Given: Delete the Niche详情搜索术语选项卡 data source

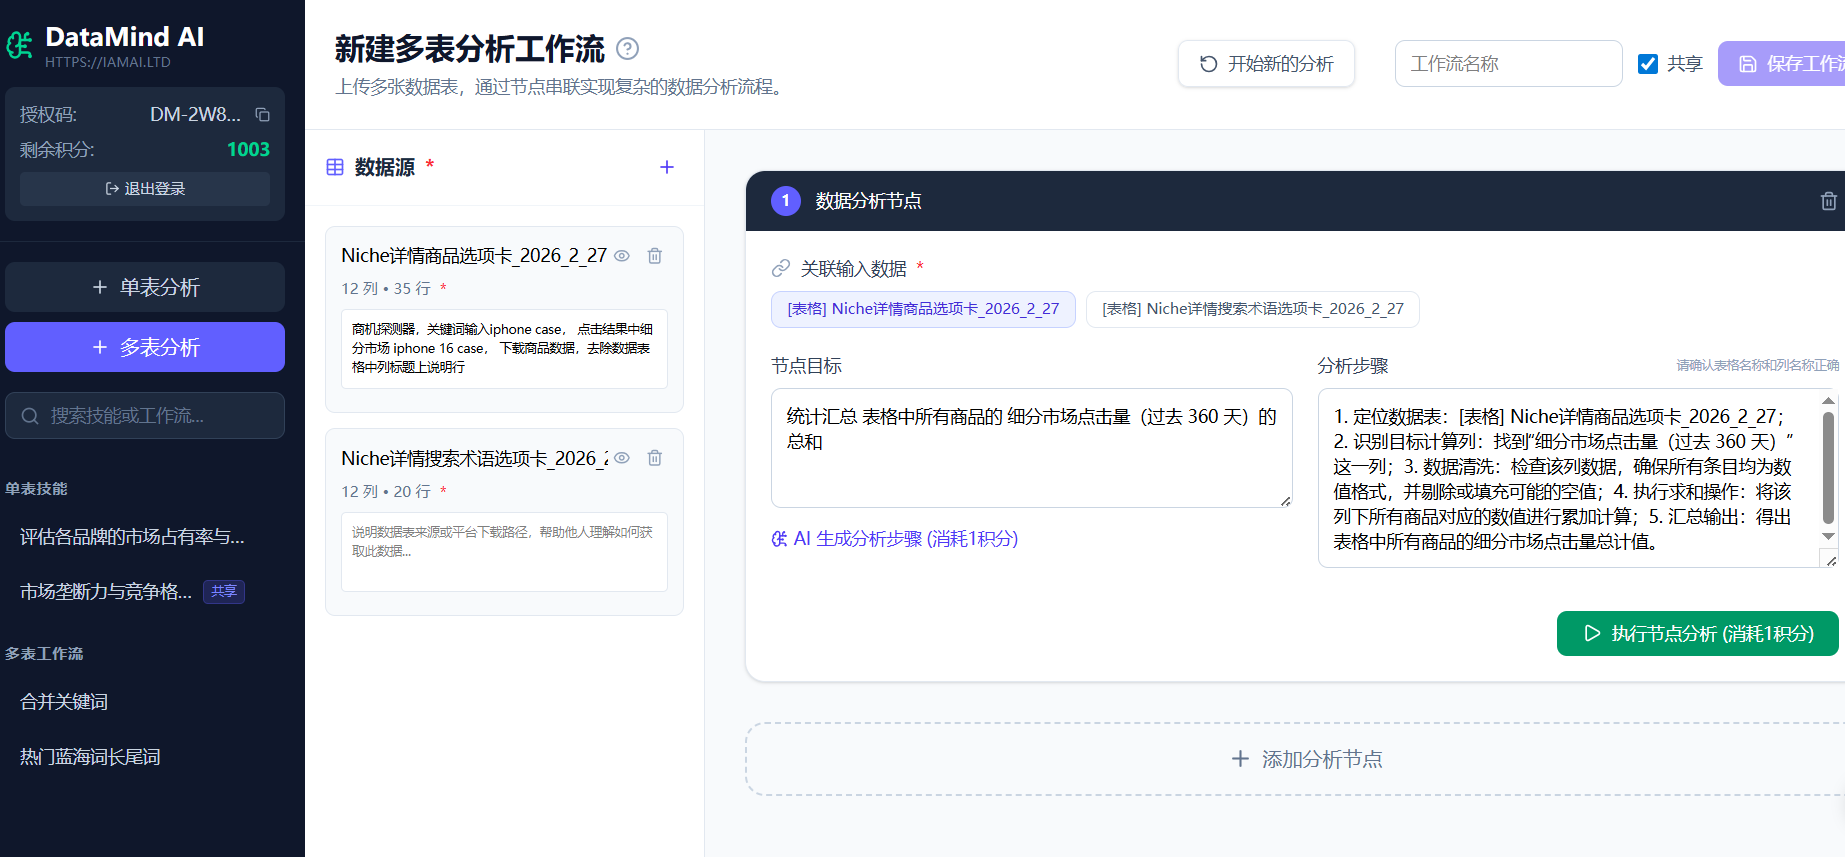Looking at the screenshot, I should point(655,458).
